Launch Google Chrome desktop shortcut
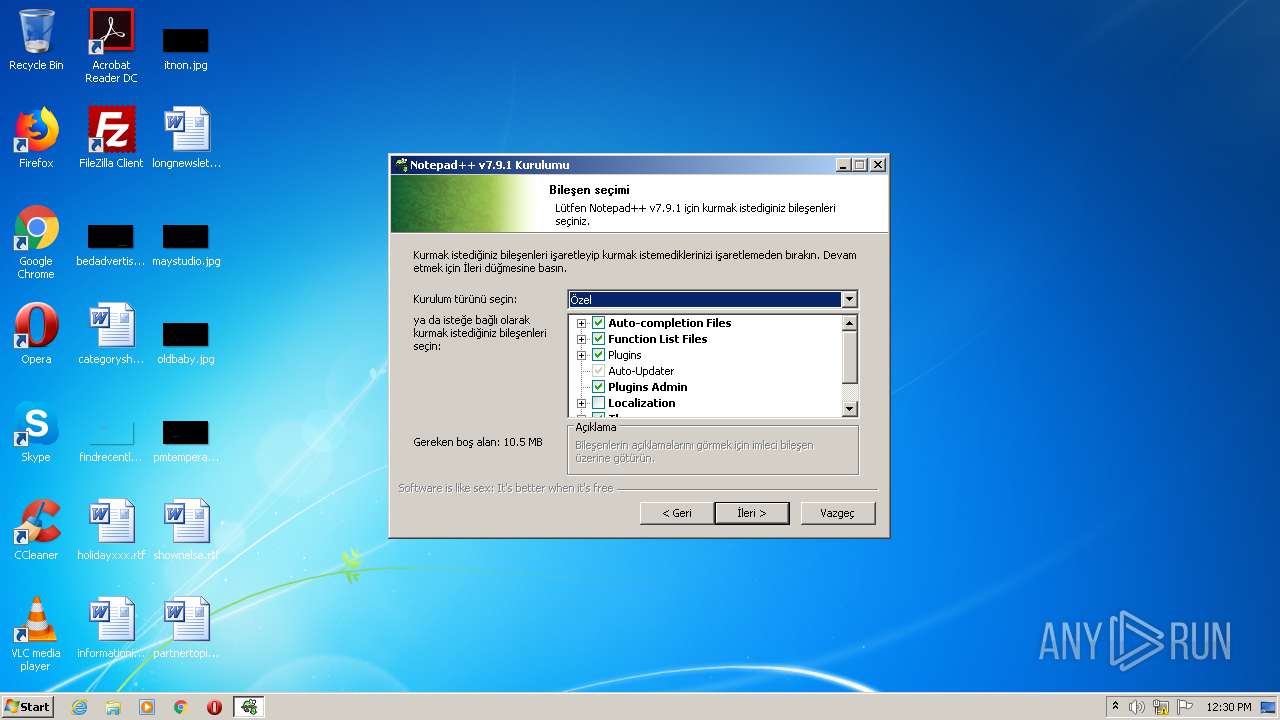This screenshot has height=720, width=1280. point(36,243)
